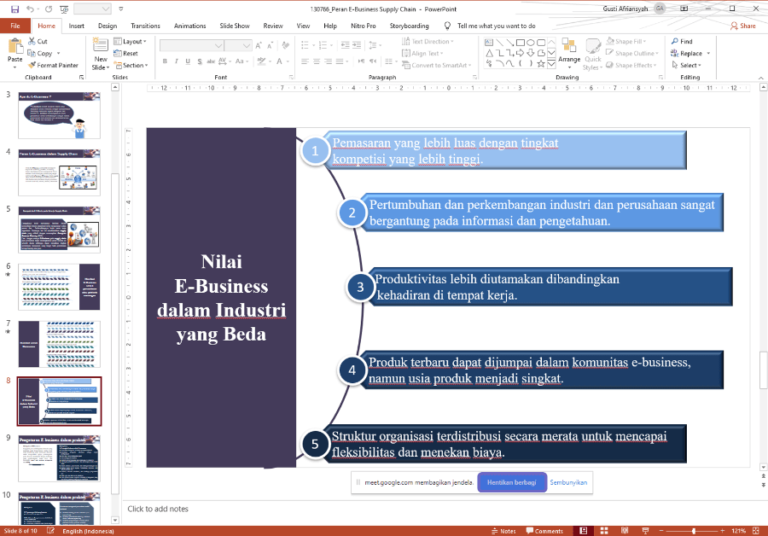Click the Sembunyikan link
This screenshot has height=536, width=768.
pos(568,483)
